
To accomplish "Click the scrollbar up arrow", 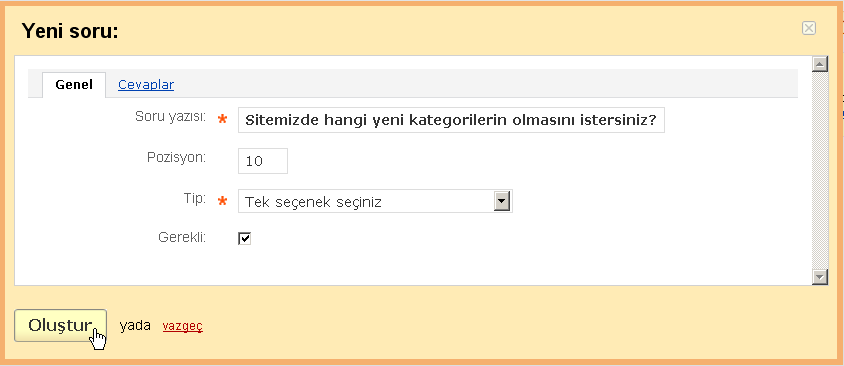I will point(820,64).
